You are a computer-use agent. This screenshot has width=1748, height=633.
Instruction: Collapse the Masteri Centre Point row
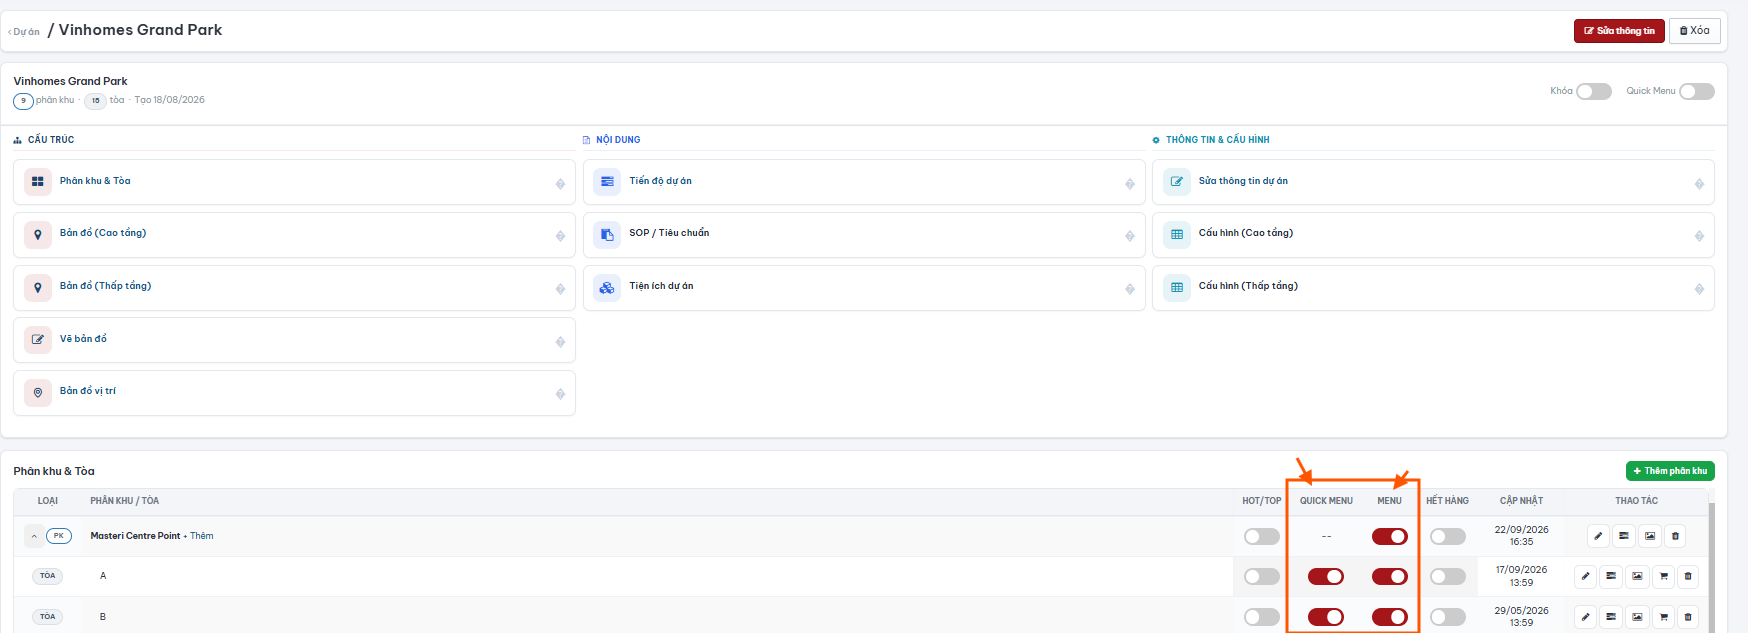coord(34,536)
